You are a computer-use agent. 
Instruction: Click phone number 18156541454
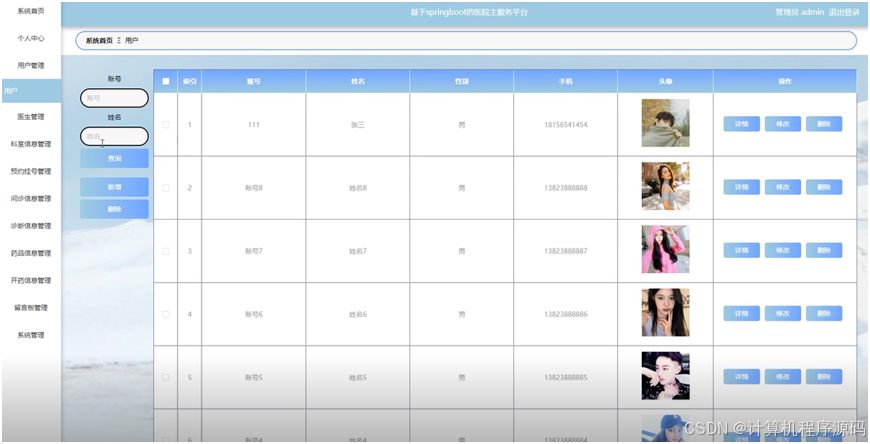tap(565, 125)
